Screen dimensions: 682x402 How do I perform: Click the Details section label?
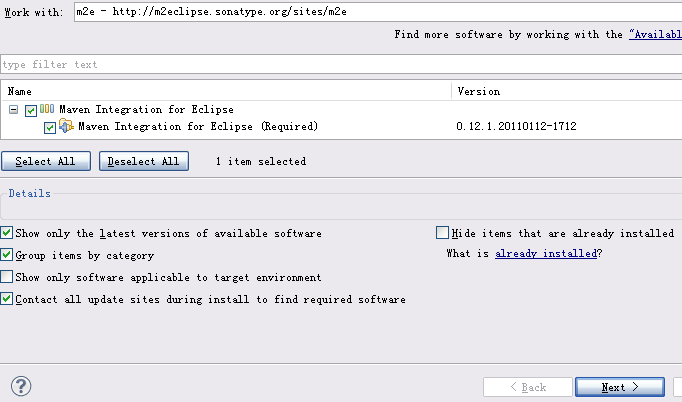(x=30, y=193)
